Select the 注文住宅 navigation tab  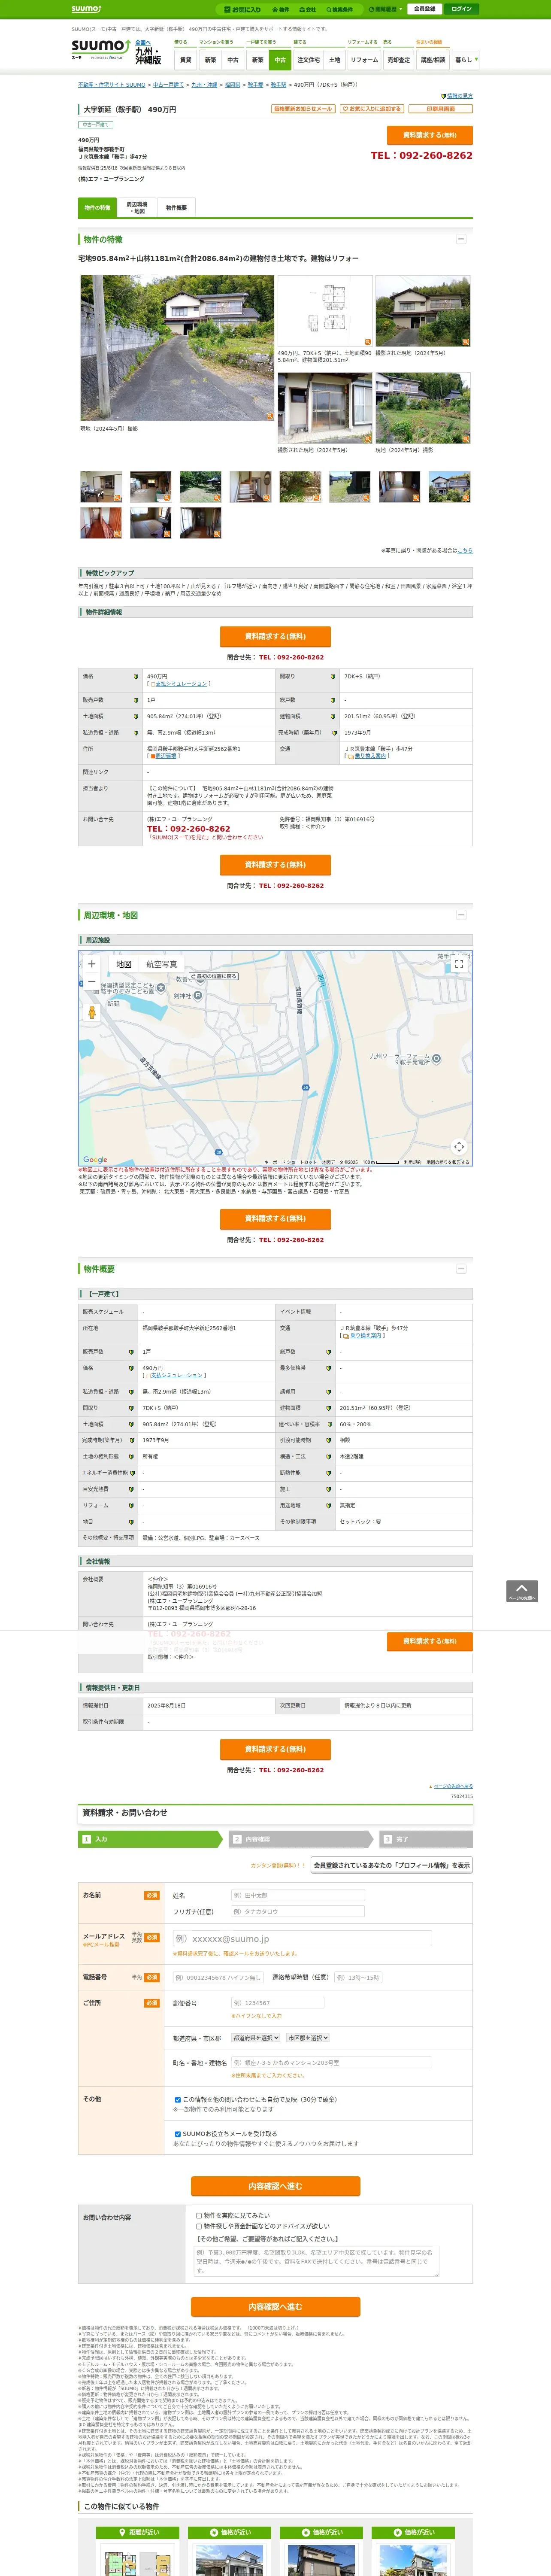click(308, 60)
